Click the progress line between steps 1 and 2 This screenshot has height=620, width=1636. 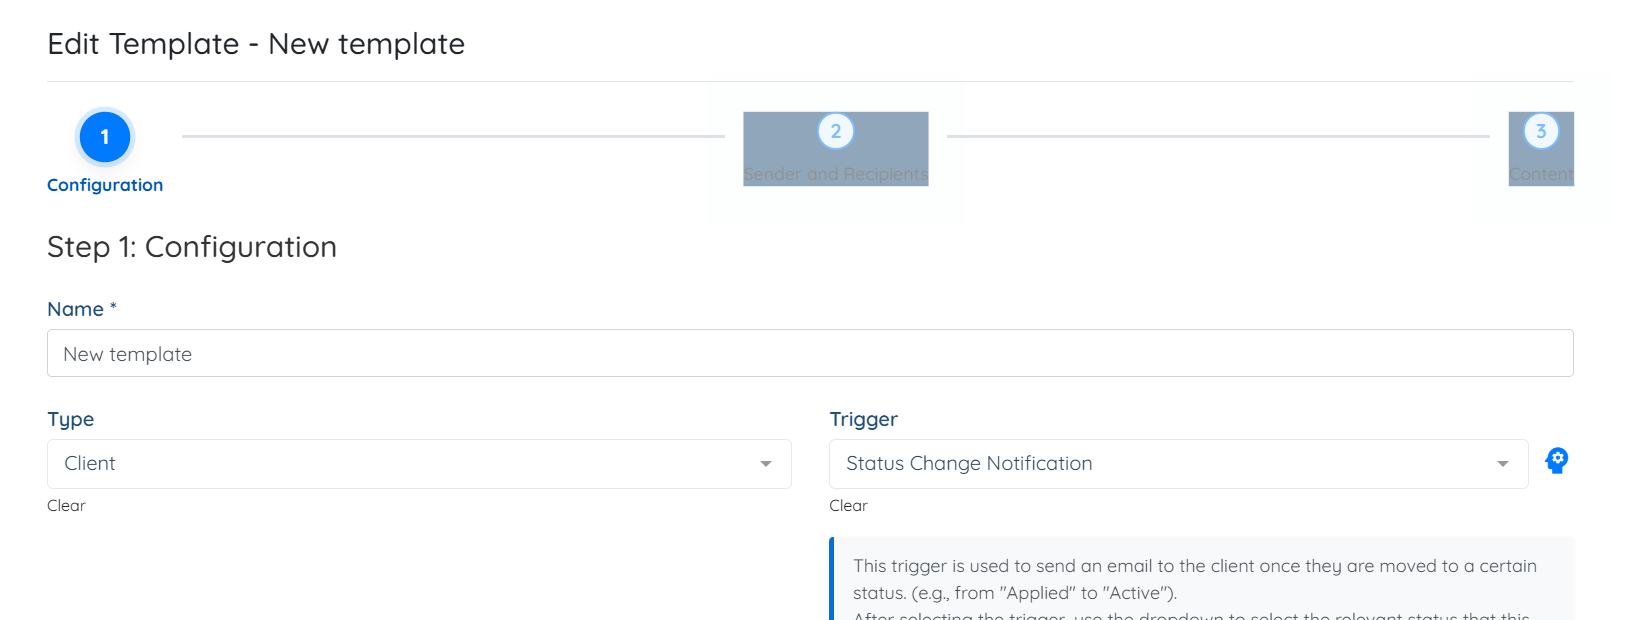453,136
